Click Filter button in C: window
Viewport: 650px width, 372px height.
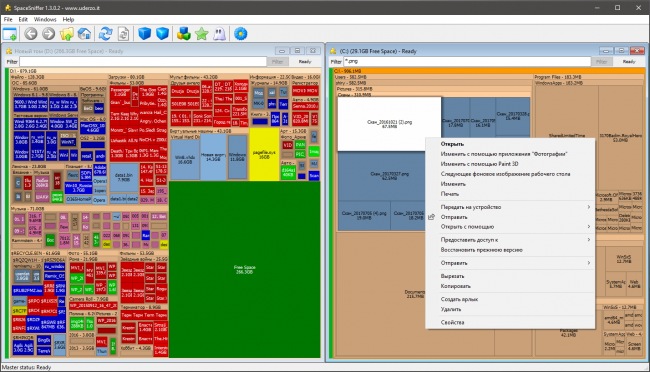point(601,62)
